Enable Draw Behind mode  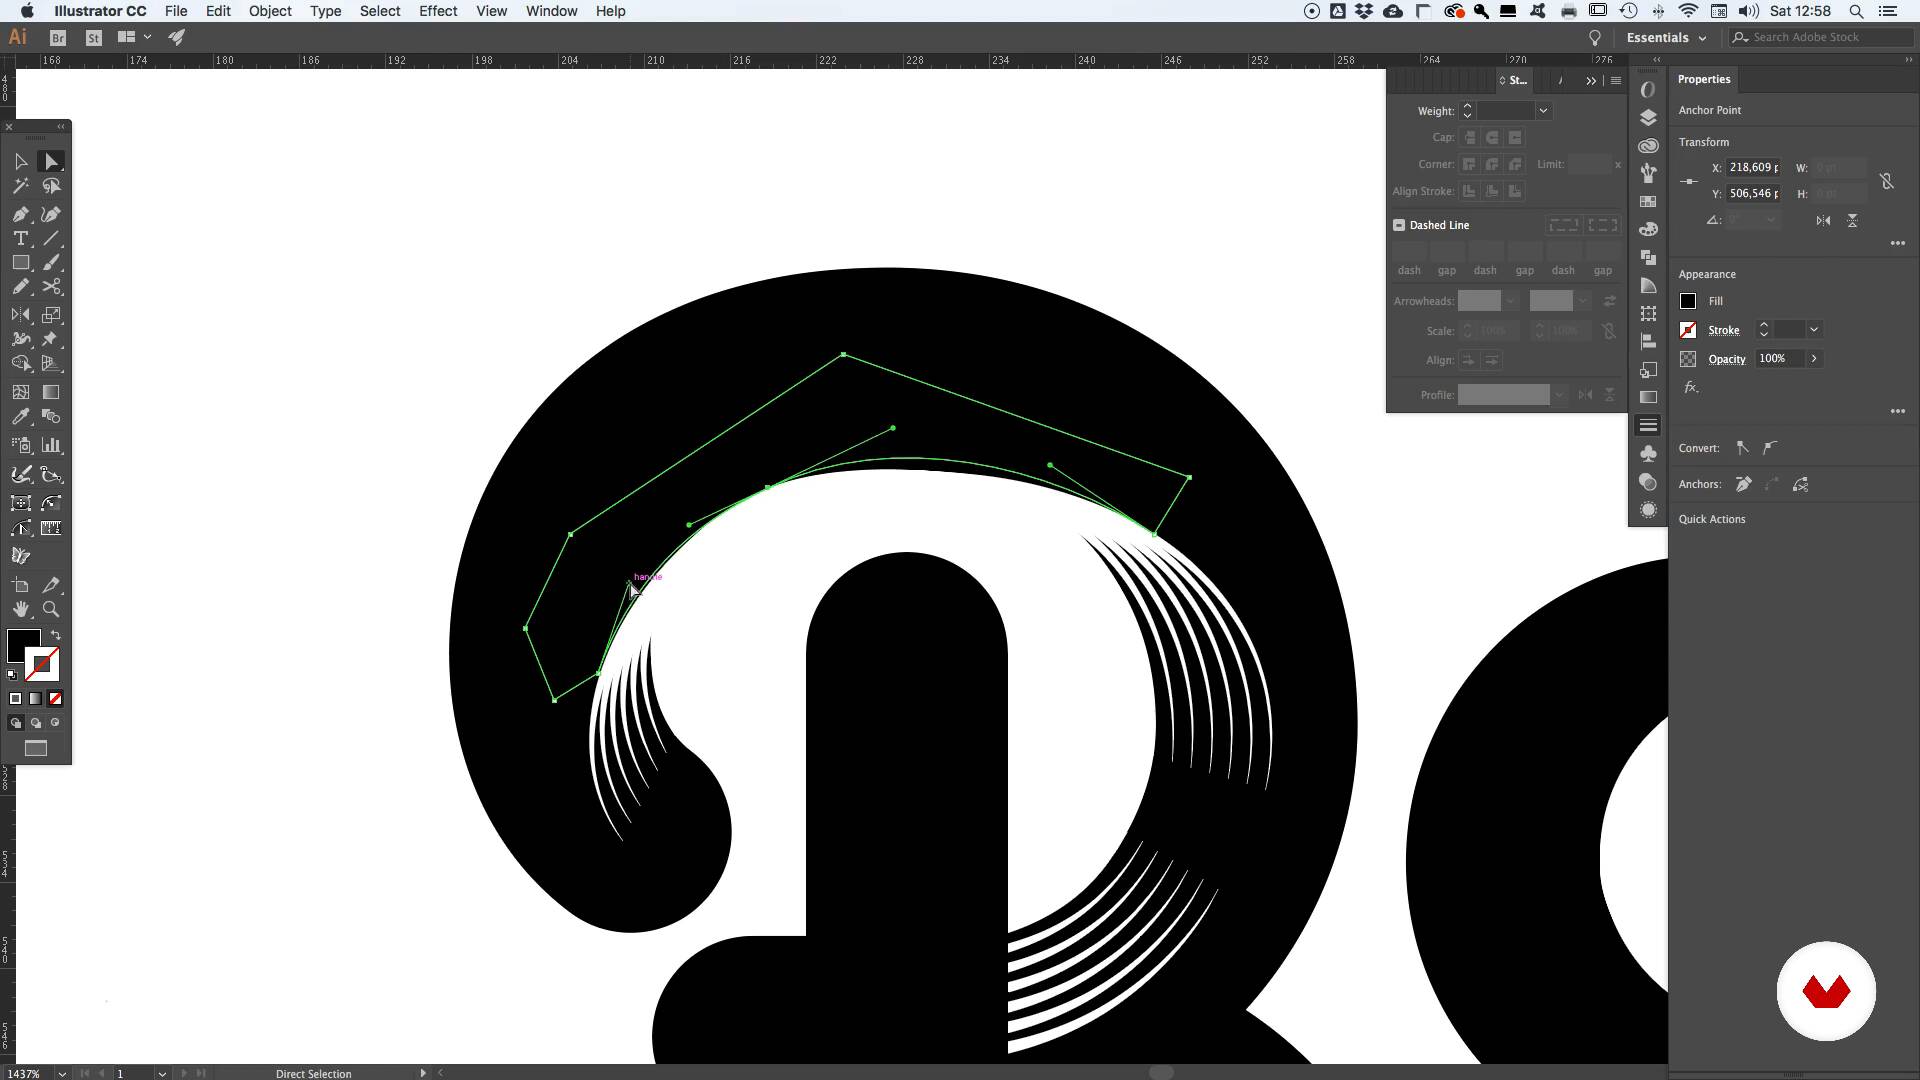point(35,722)
